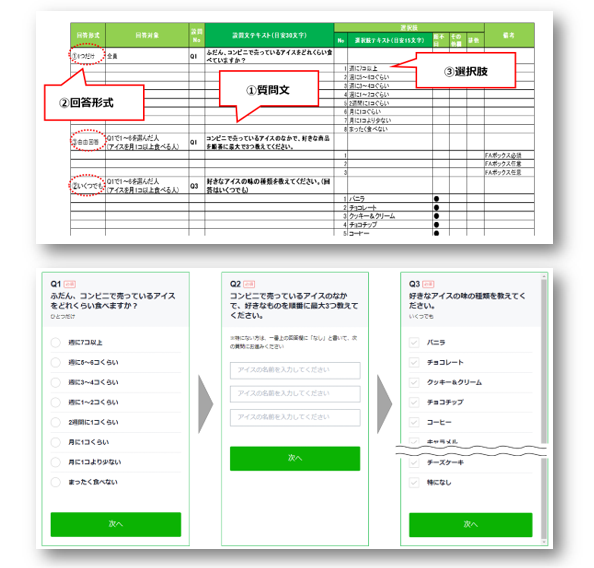This screenshot has height=568, width=594.
Task: Check the バニラ checkbox
Action: click(414, 343)
